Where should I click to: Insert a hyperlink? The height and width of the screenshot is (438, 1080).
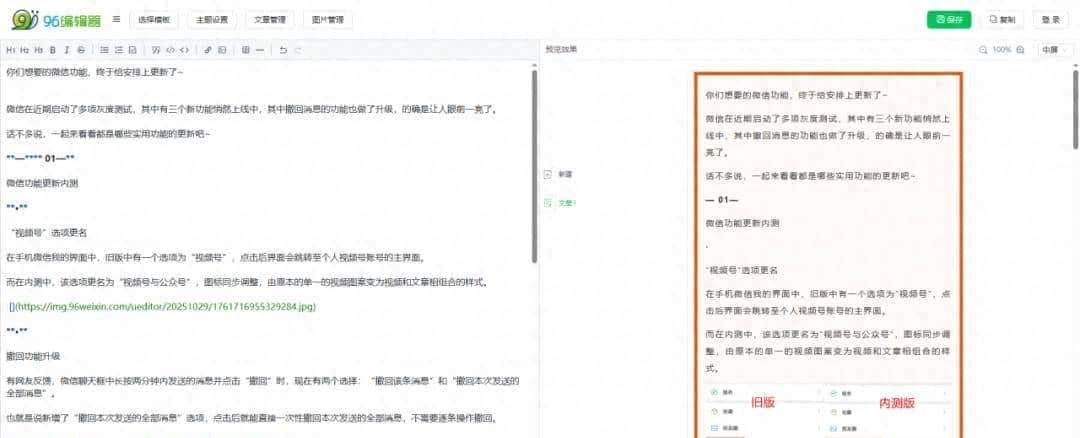208,50
